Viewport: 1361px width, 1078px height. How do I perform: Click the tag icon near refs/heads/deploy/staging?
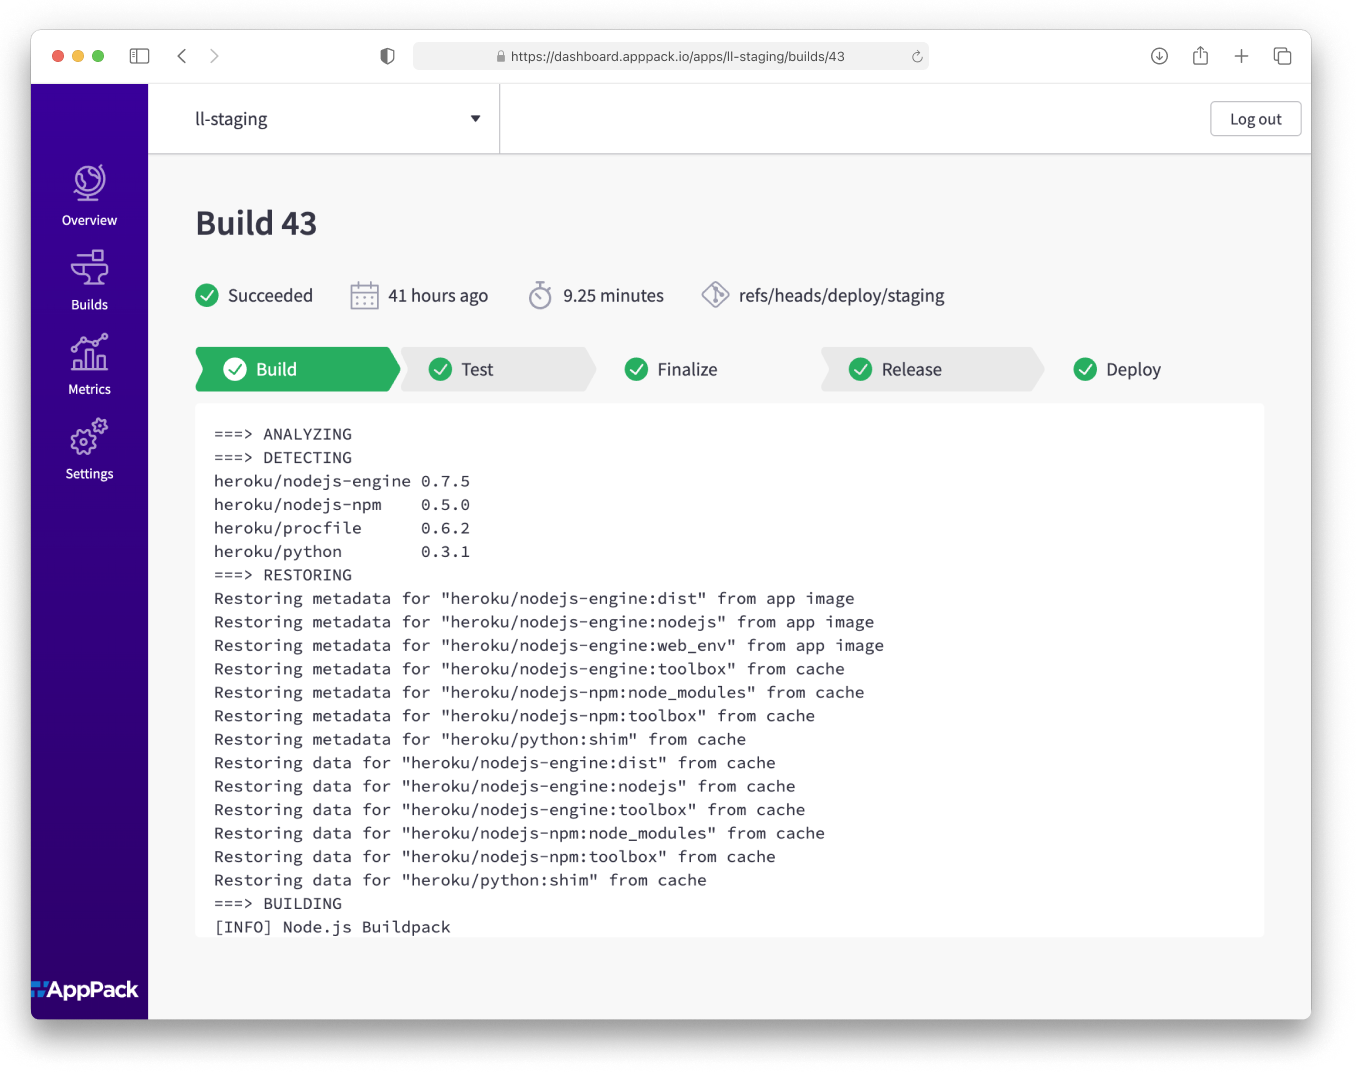pos(715,294)
